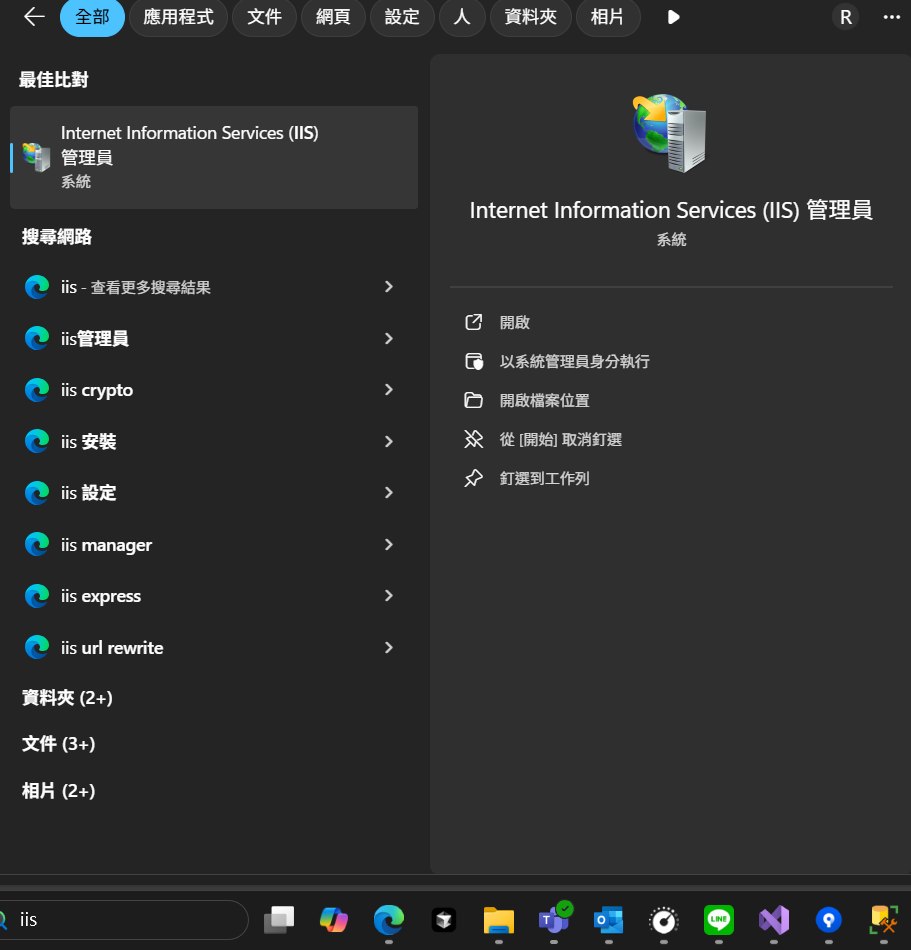Click the Edge icon beside 'iis express'

[37, 596]
